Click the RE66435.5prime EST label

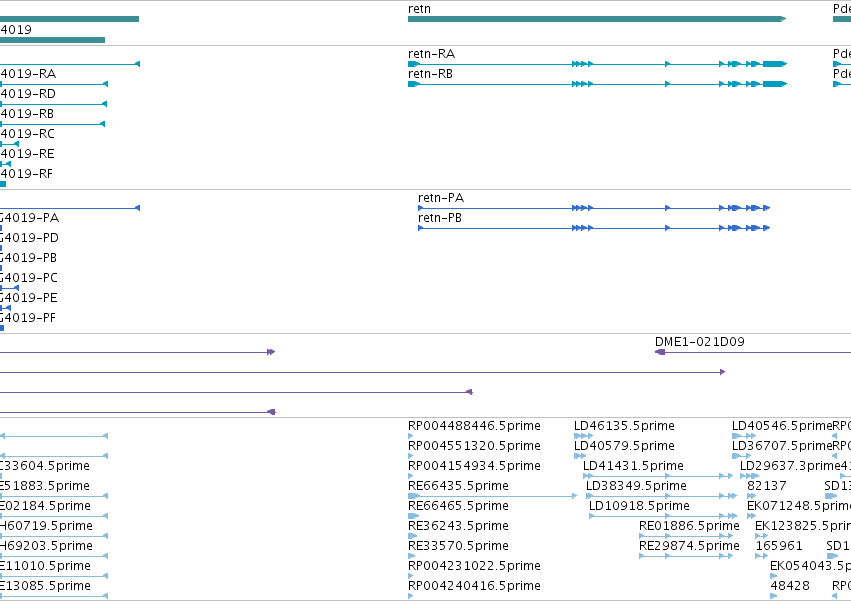click(x=458, y=485)
